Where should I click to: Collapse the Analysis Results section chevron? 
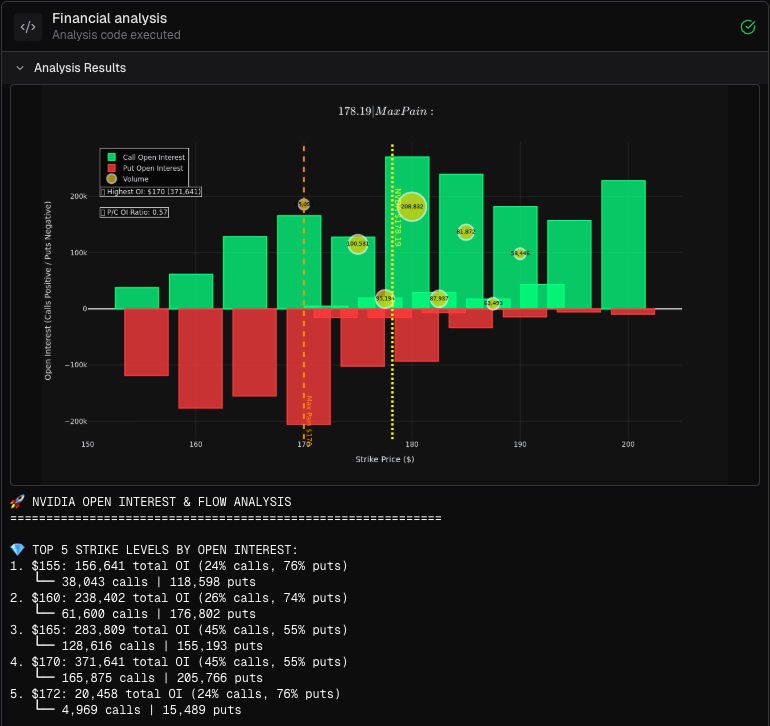coord(20,68)
